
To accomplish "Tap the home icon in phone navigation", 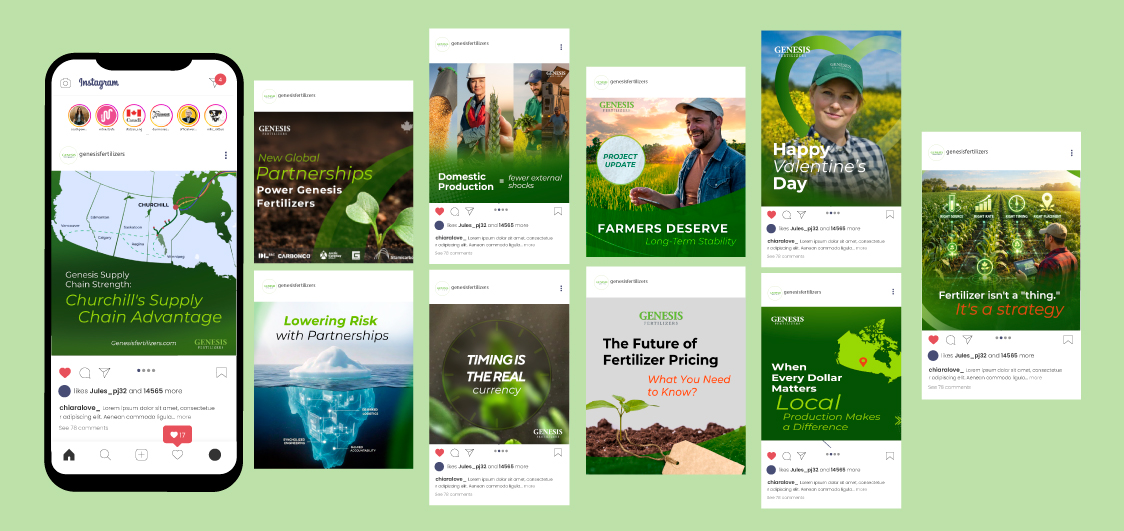I will click(69, 454).
